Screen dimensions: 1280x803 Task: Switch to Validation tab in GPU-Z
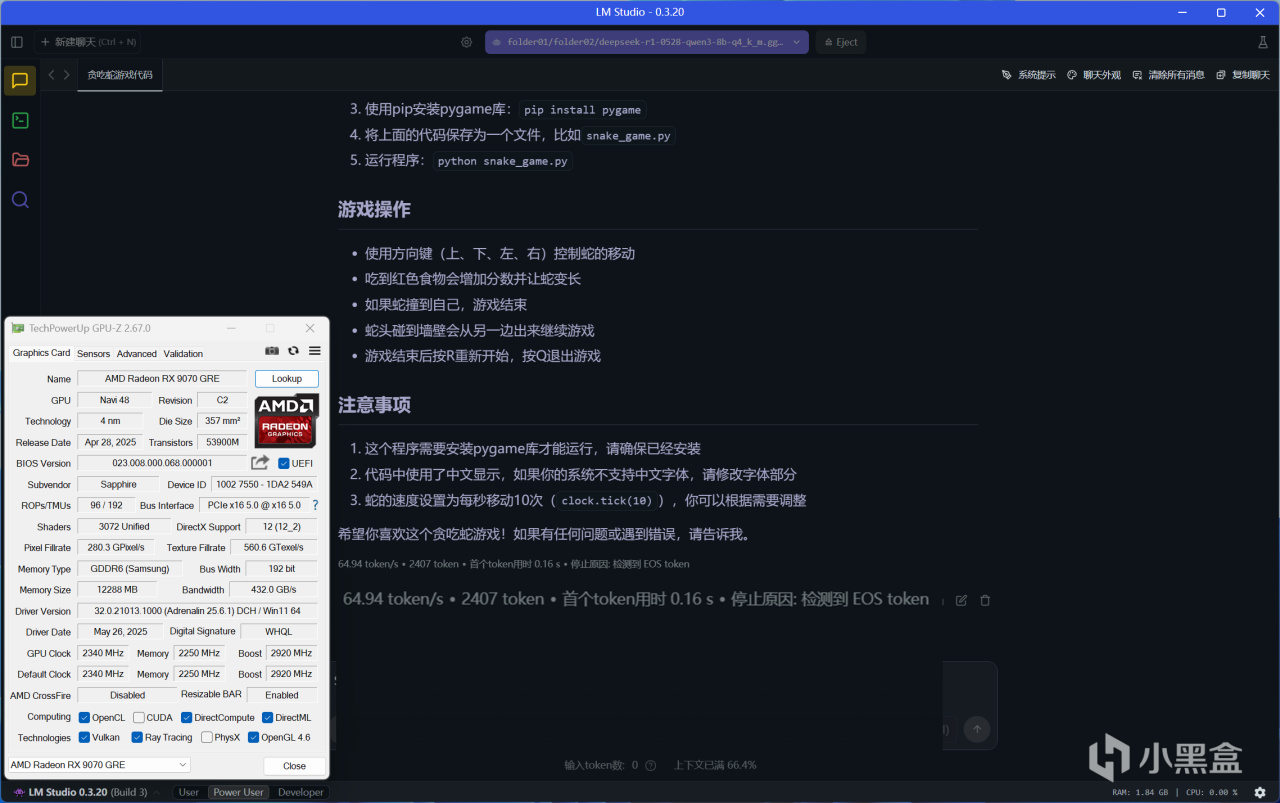coord(183,353)
